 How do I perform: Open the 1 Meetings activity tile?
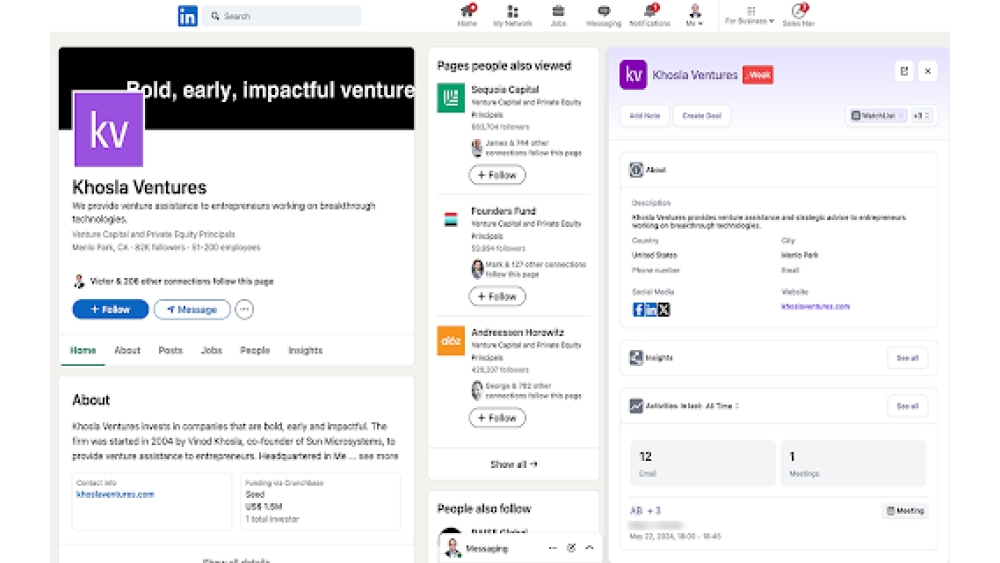(853, 463)
